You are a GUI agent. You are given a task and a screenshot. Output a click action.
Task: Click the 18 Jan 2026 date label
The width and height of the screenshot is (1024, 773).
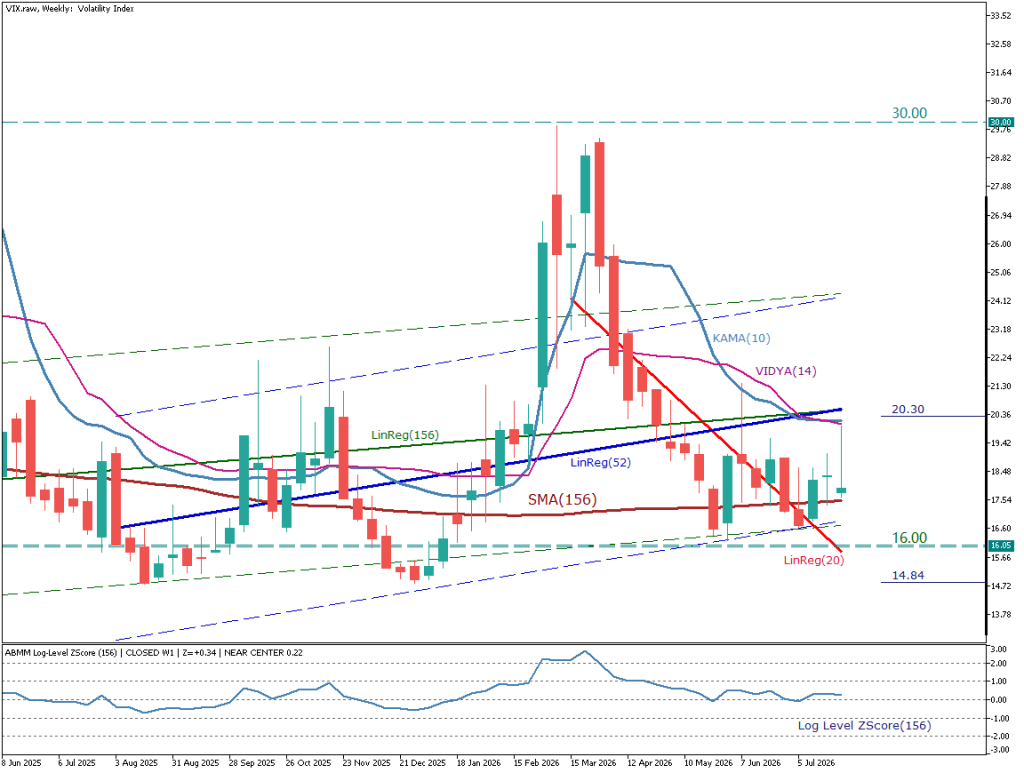pos(479,763)
